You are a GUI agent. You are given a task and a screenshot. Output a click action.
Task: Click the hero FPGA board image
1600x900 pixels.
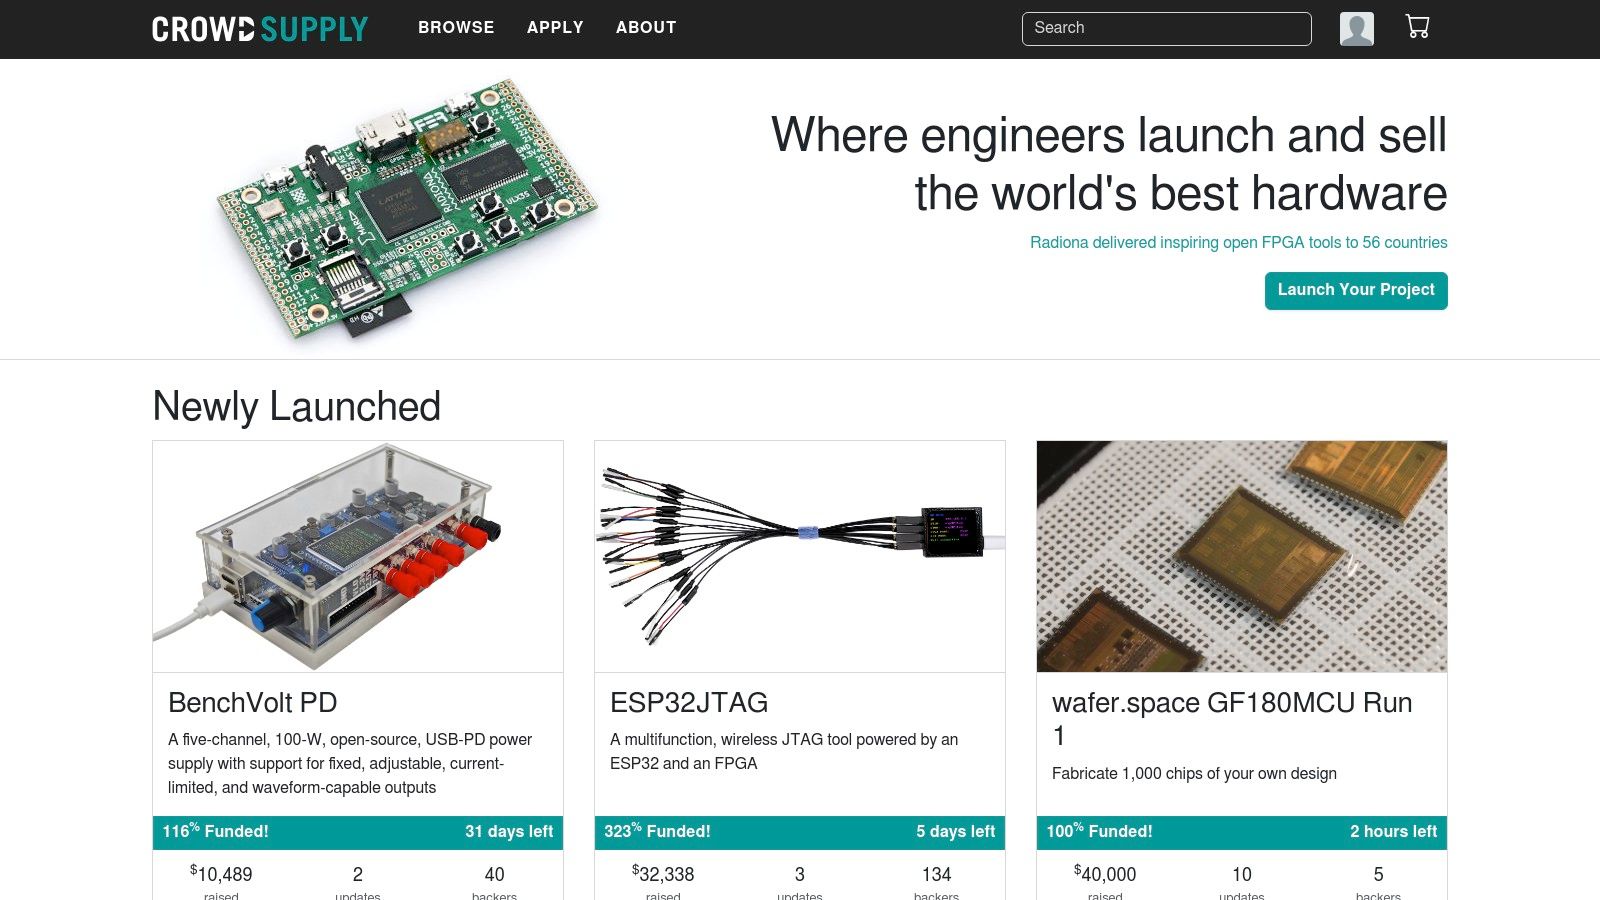pyautogui.click(x=408, y=208)
